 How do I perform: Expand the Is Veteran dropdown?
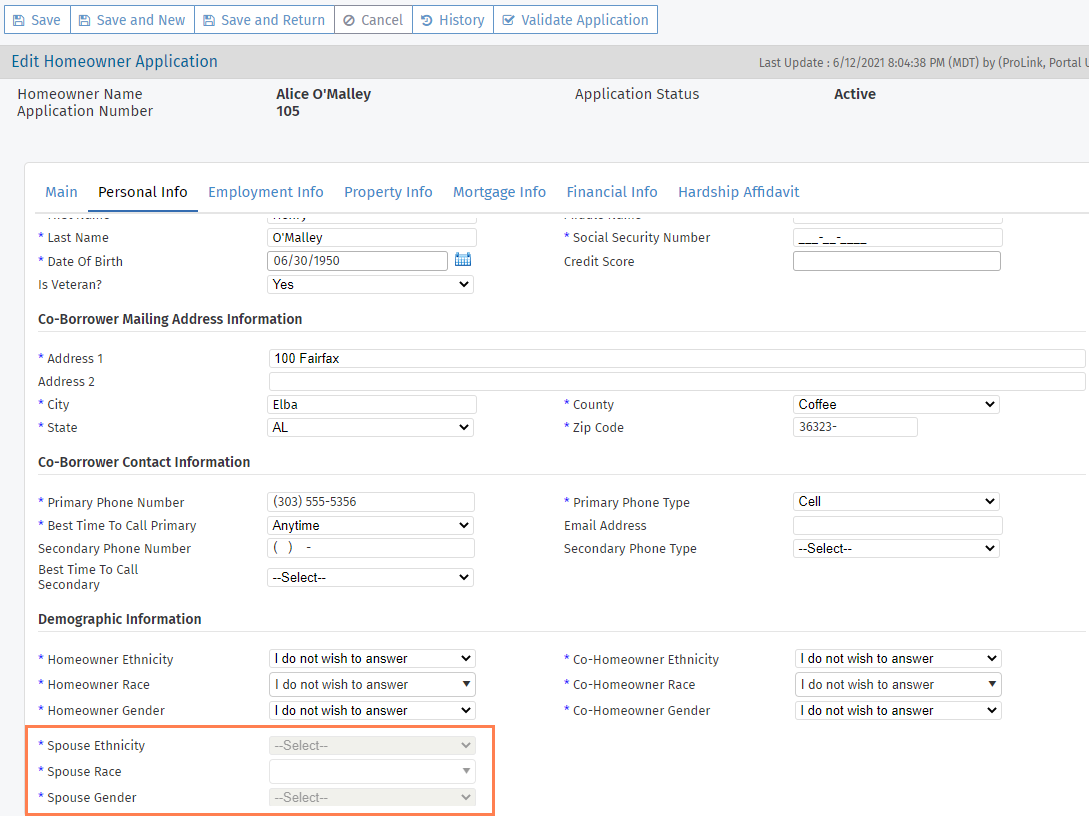[x=371, y=284]
